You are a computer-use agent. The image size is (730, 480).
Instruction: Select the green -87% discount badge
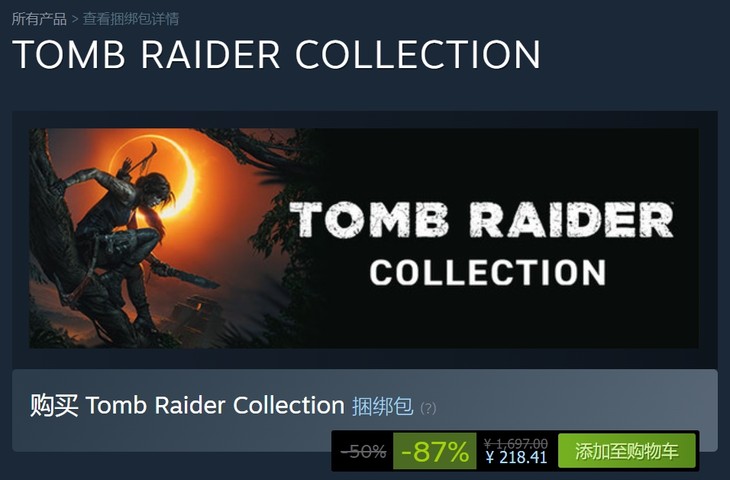[435, 451]
